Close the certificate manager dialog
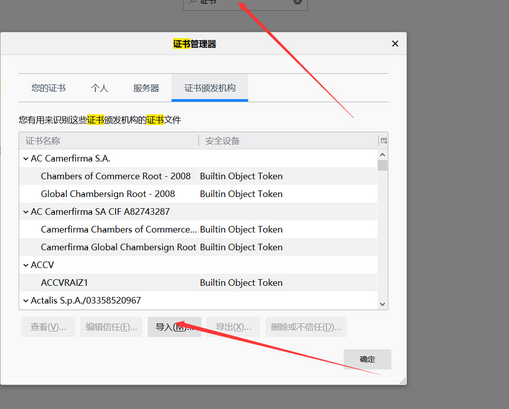Image resolution: width=509 pixels, height=409 pixels. coord(395,44)
